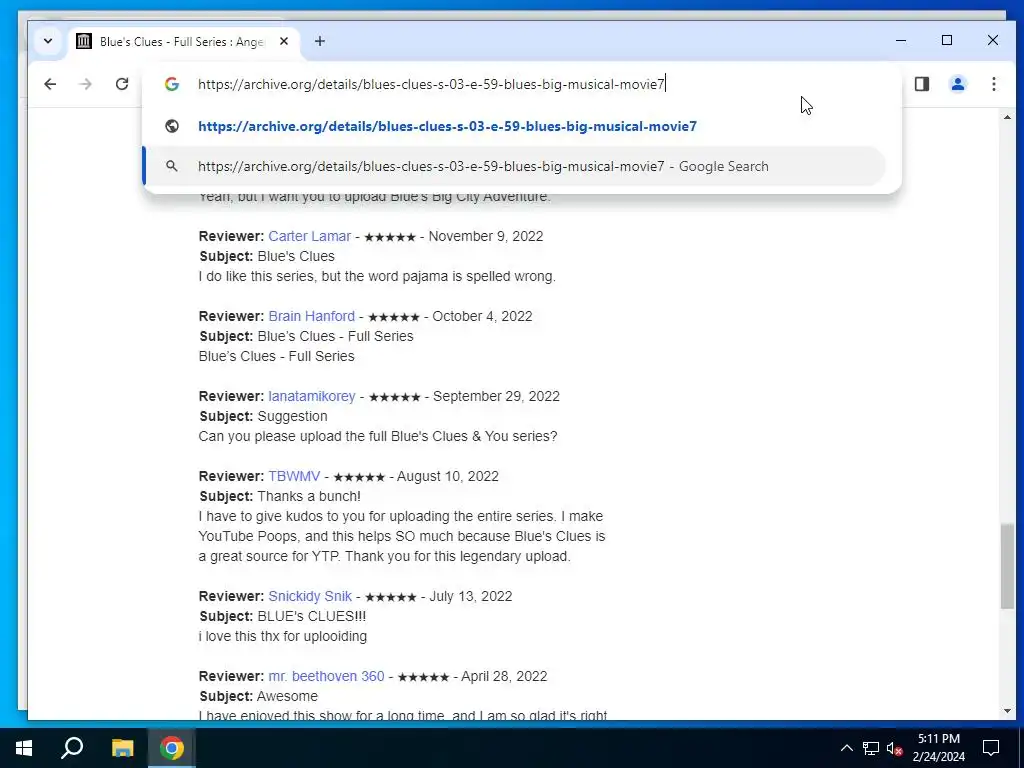Show hidden system tray icons
Screen dimensions: 1024x768
pos(846,748)
